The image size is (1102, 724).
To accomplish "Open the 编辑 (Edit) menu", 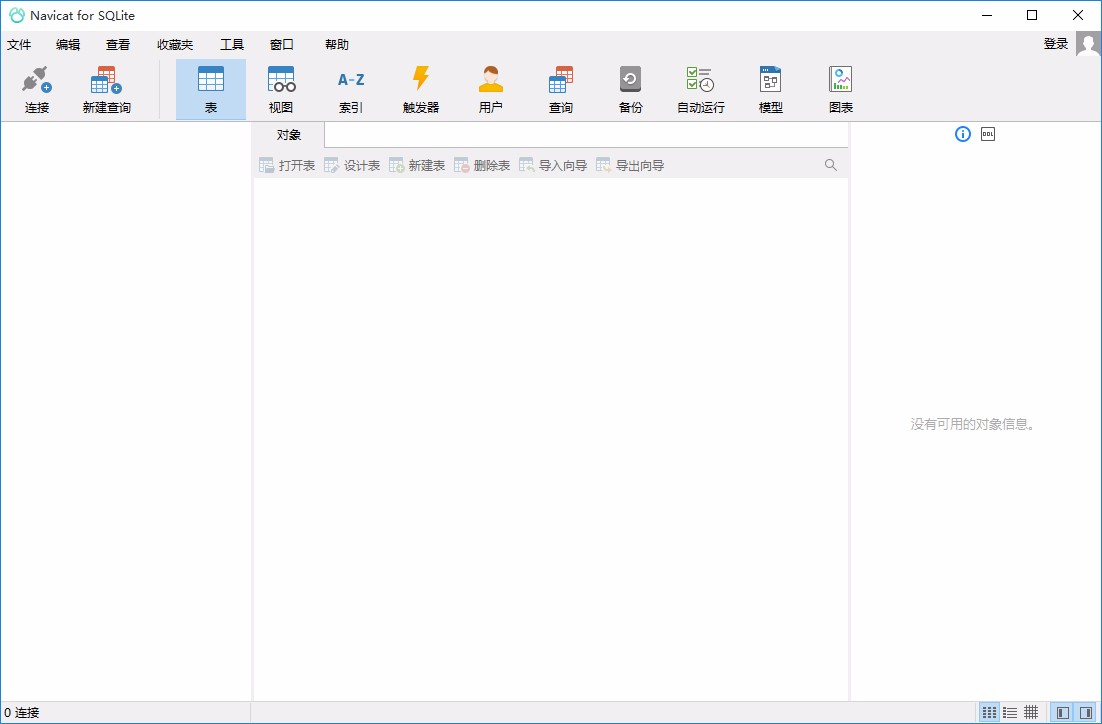I will tap(68, 44).
